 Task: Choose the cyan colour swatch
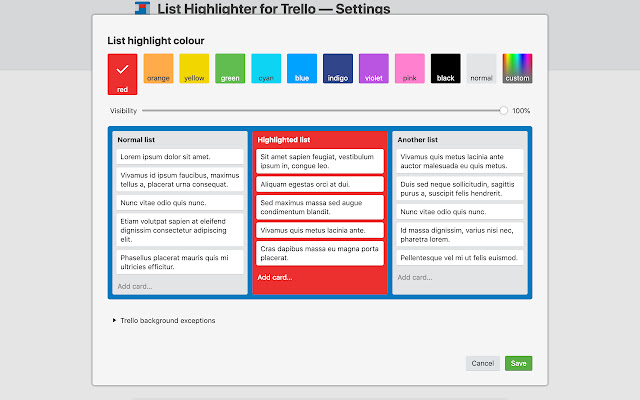click(x=266, y=69)
